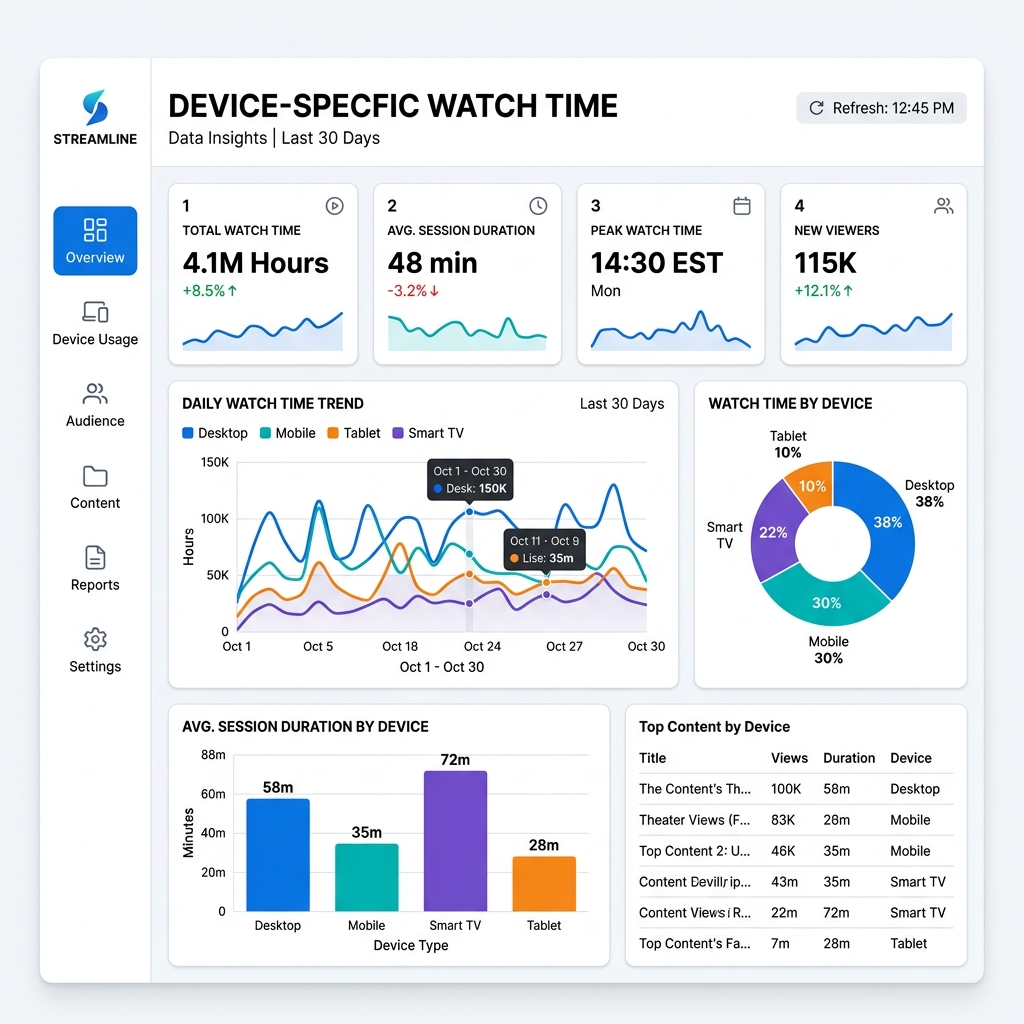The height and width of the screenshot is (1024, 1024).
Task: Click the Smart TV 22% donut segment
Action: [x=773, y=532]
